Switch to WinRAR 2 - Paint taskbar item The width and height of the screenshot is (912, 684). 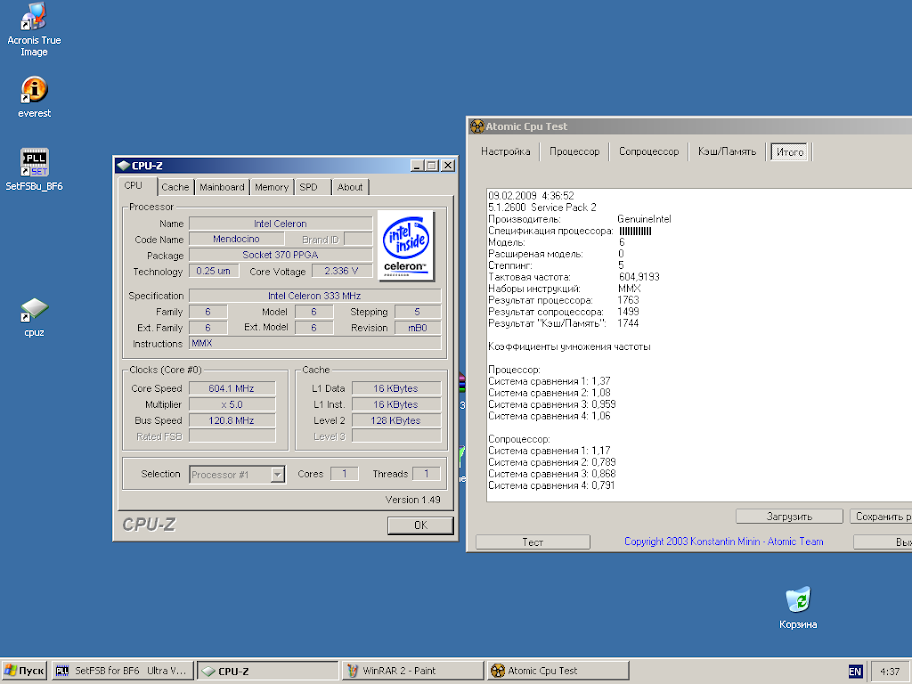[x=413, y=671]
